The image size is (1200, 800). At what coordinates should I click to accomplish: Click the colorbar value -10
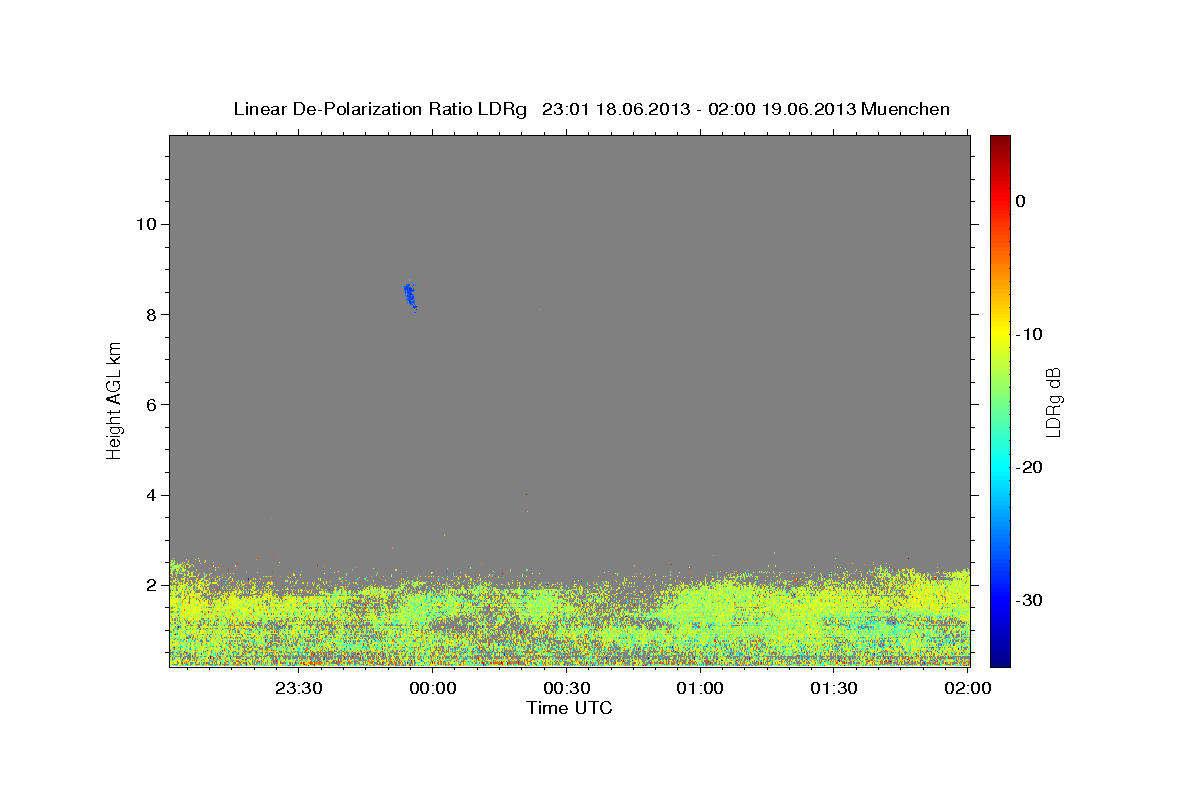1029,334
